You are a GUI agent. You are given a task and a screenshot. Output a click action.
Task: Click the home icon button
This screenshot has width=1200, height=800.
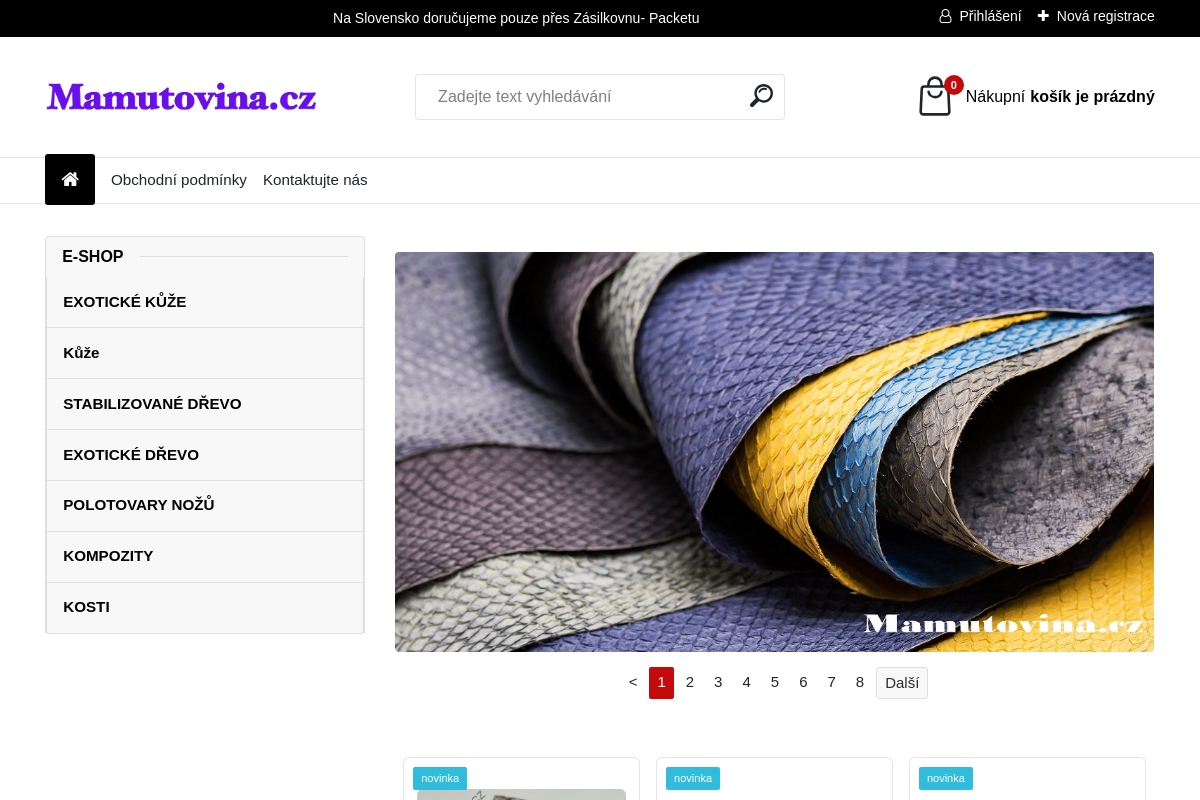[x=70, y=180]
